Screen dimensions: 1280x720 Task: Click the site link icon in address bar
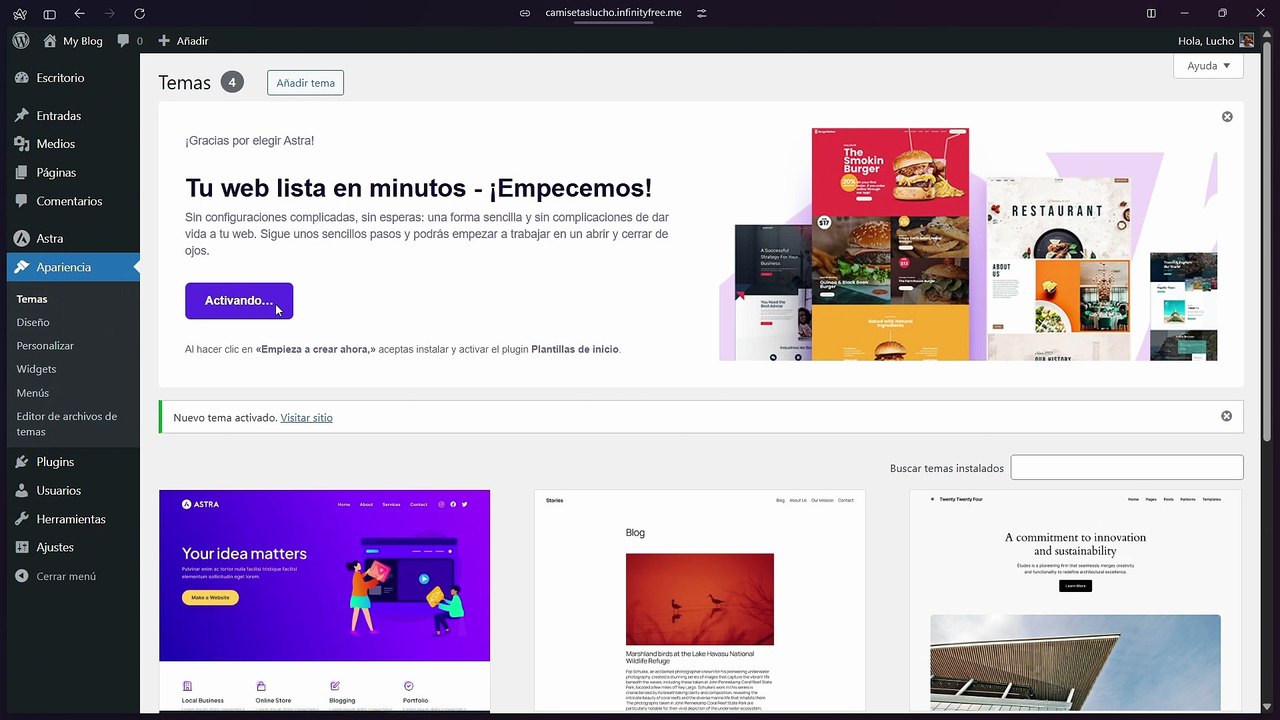(525, 13)
